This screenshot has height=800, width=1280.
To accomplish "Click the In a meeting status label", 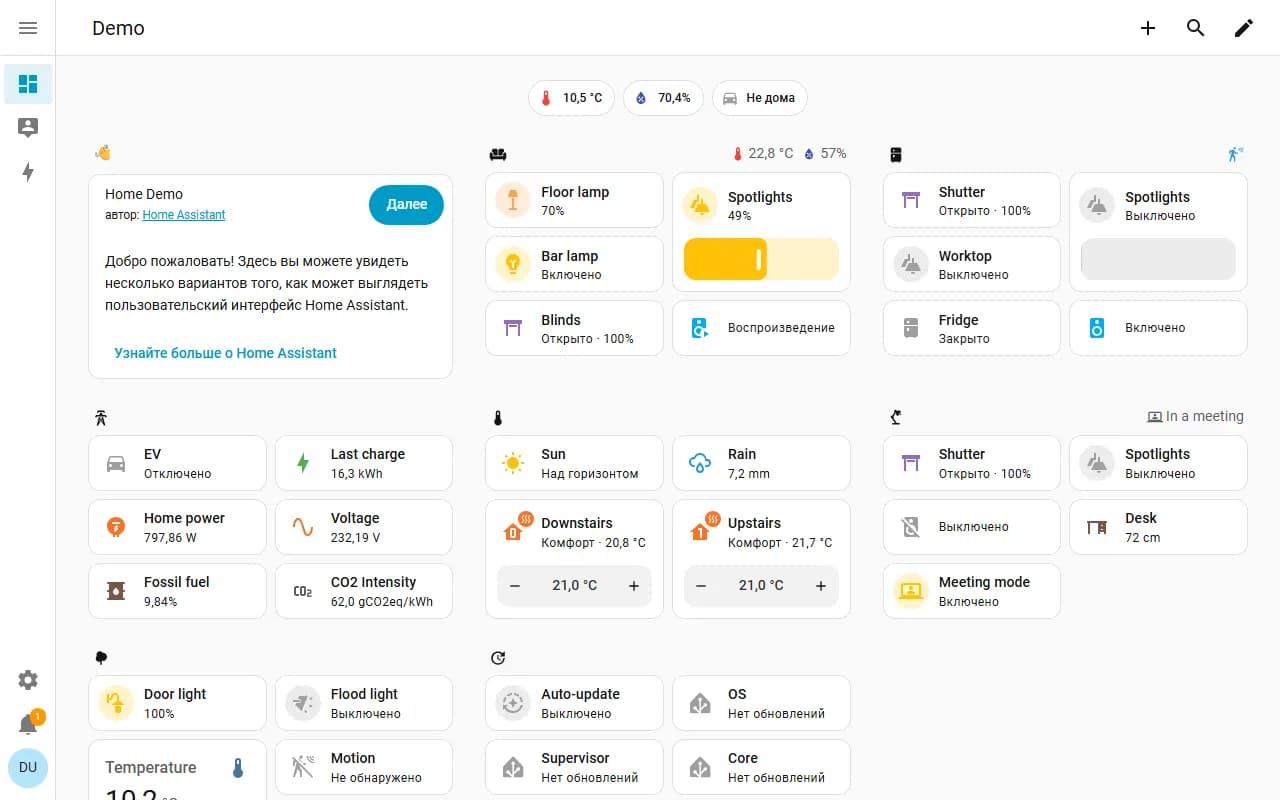I will tap(1195, 416).
